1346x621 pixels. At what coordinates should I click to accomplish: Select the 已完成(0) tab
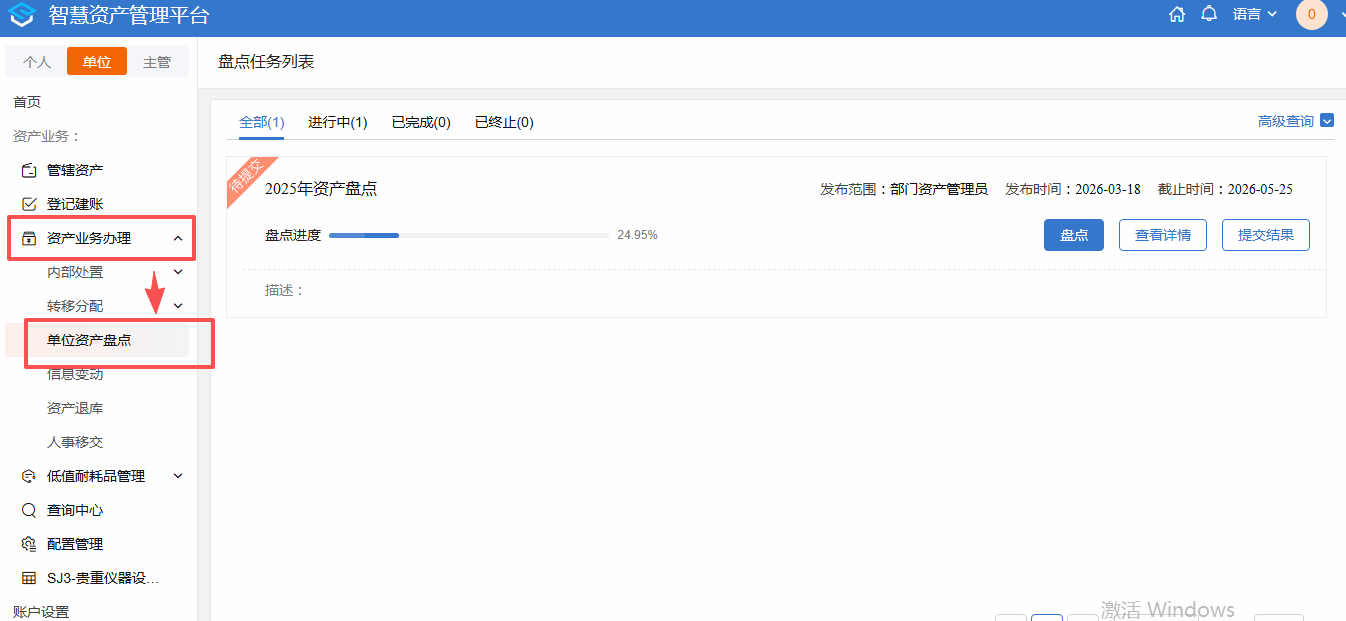click(421, 122)
